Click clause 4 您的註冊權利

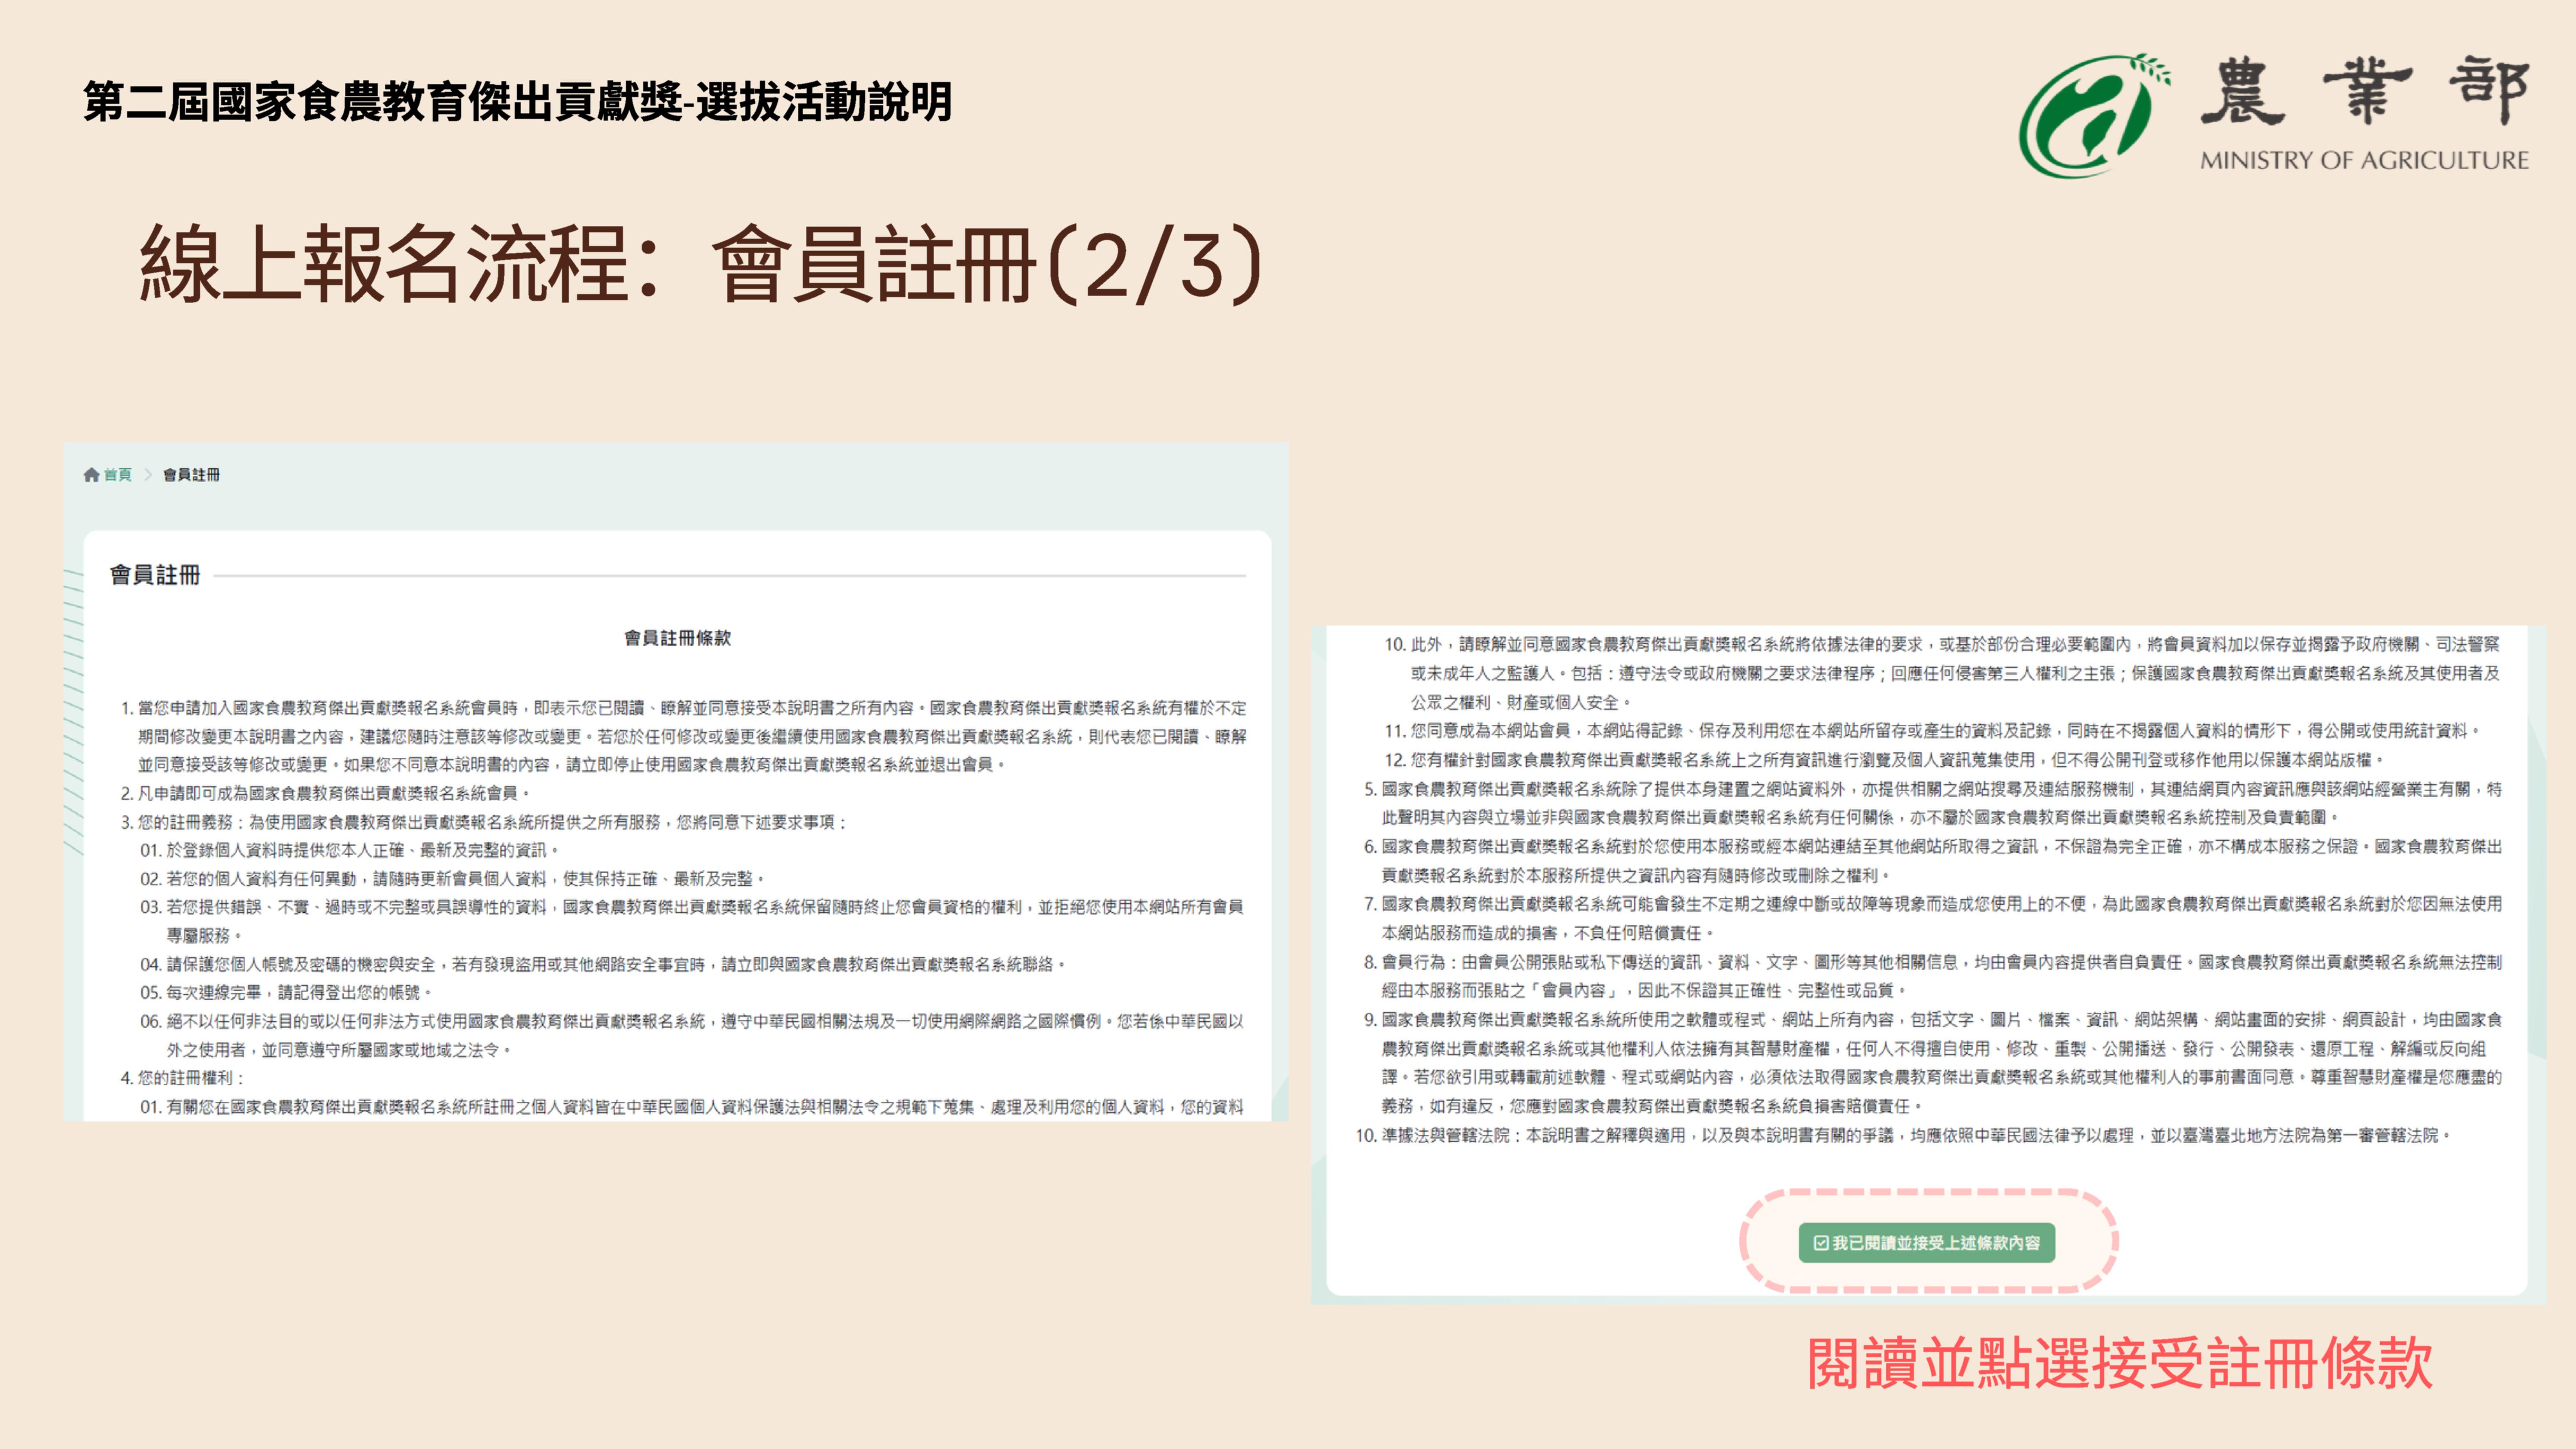(182, 1078)
